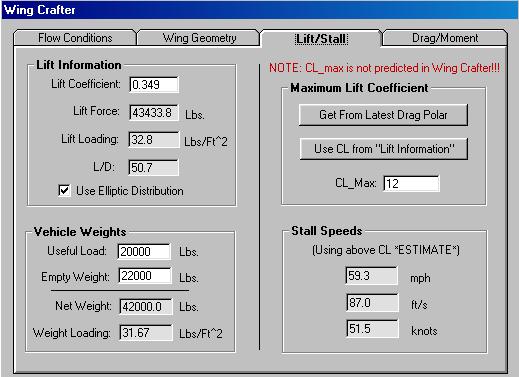The image size is (519, 377).
Task: Click Get From Latest Drag Polar button
Action: pyautogui.click(x=383, y=115)
